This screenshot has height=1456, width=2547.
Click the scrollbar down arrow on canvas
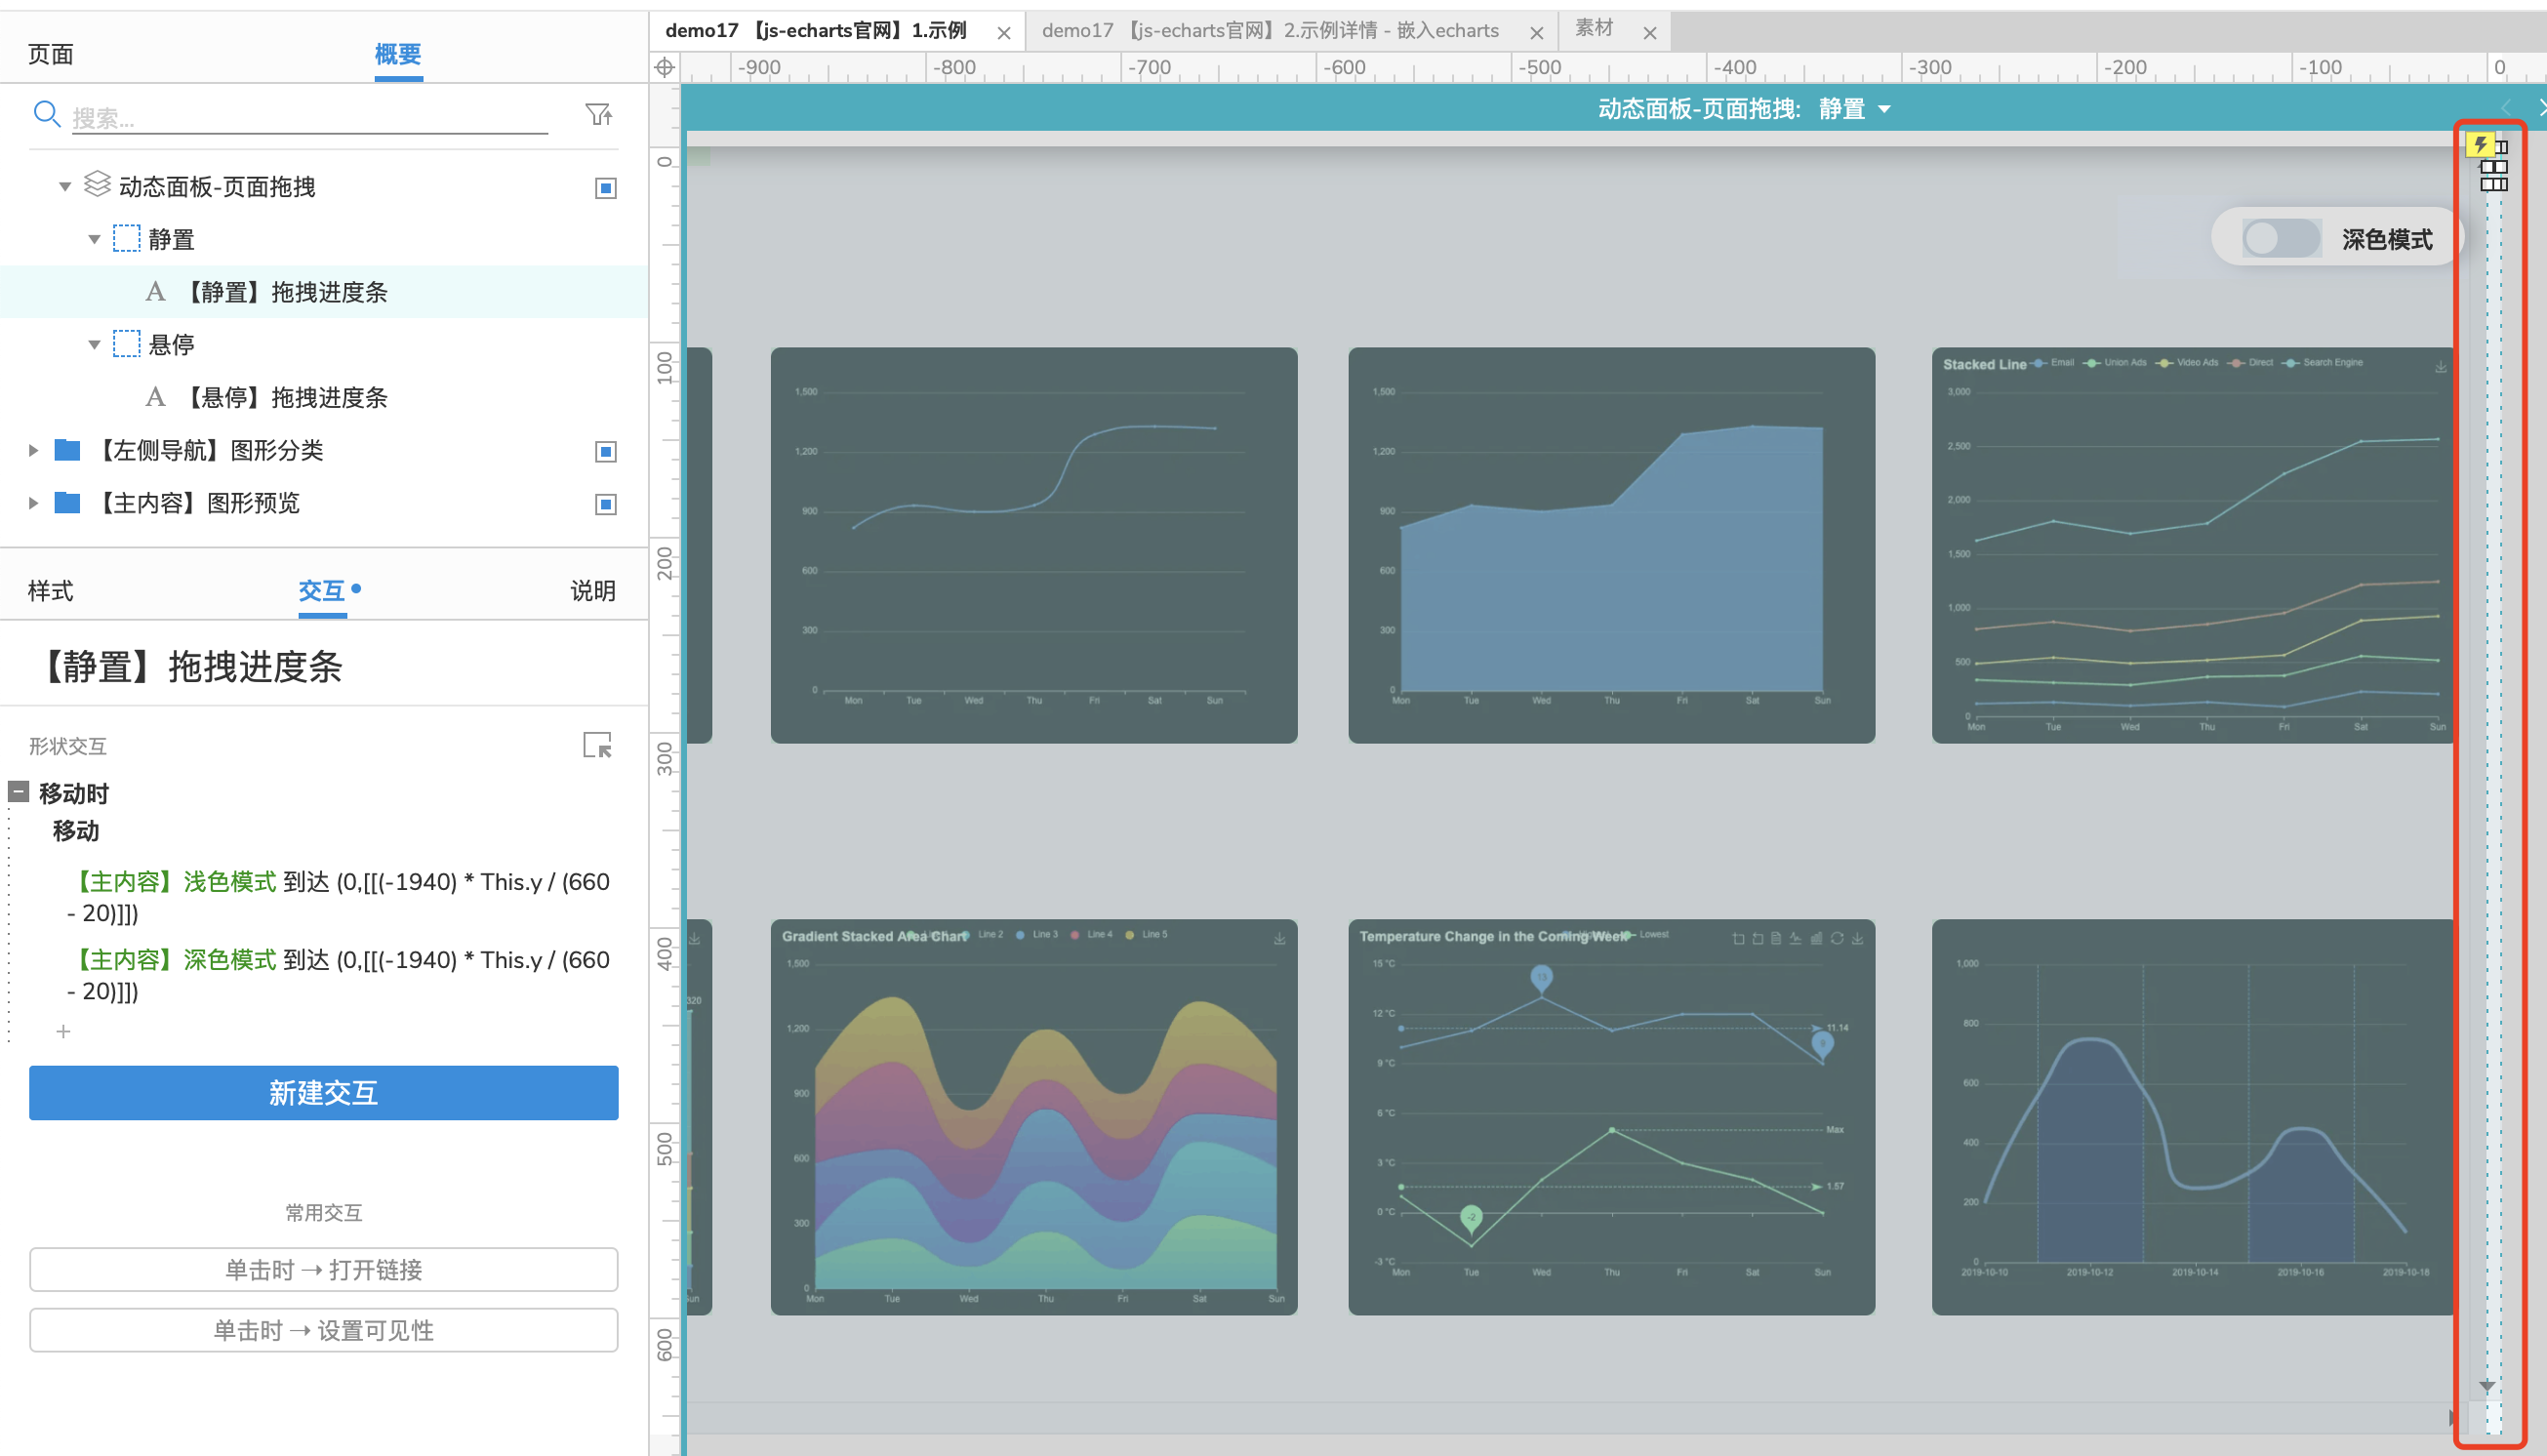coord(2488,1386)
